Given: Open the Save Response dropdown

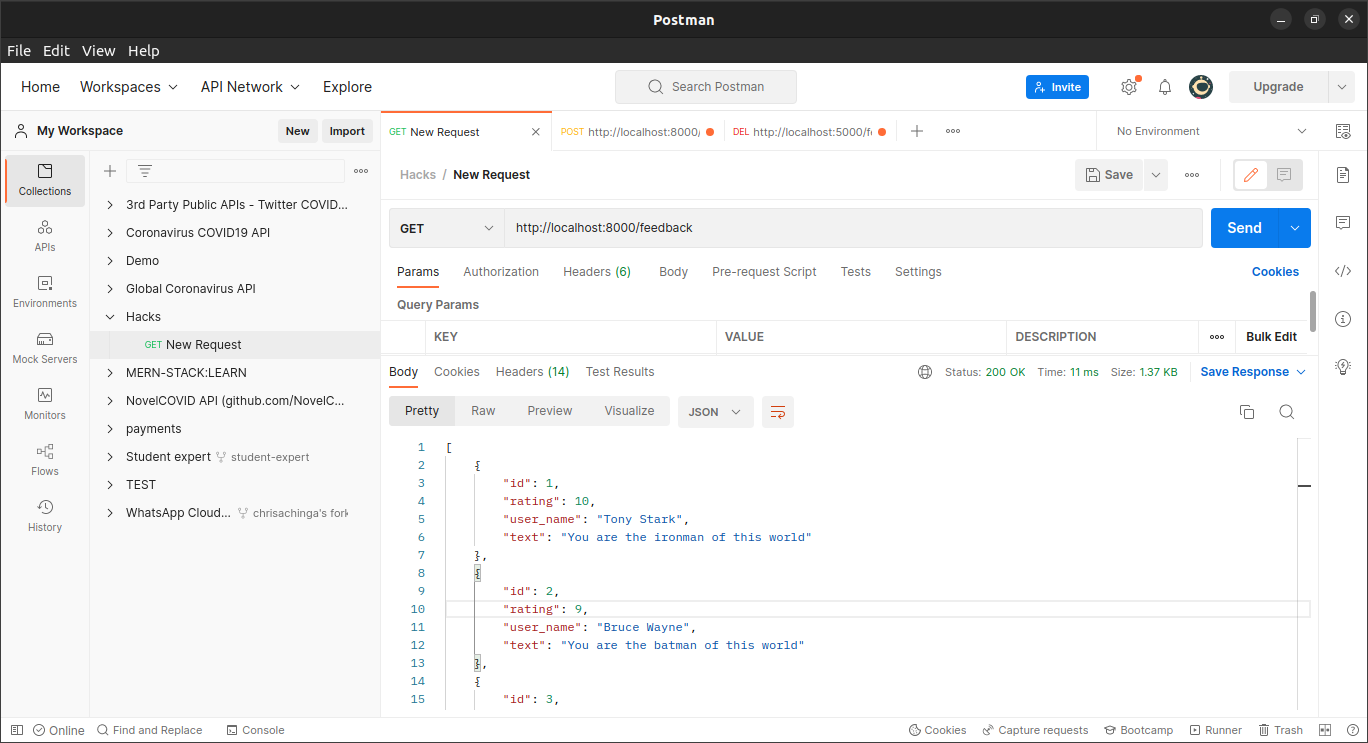Looking at the screenshot, I should point(1253,372).
